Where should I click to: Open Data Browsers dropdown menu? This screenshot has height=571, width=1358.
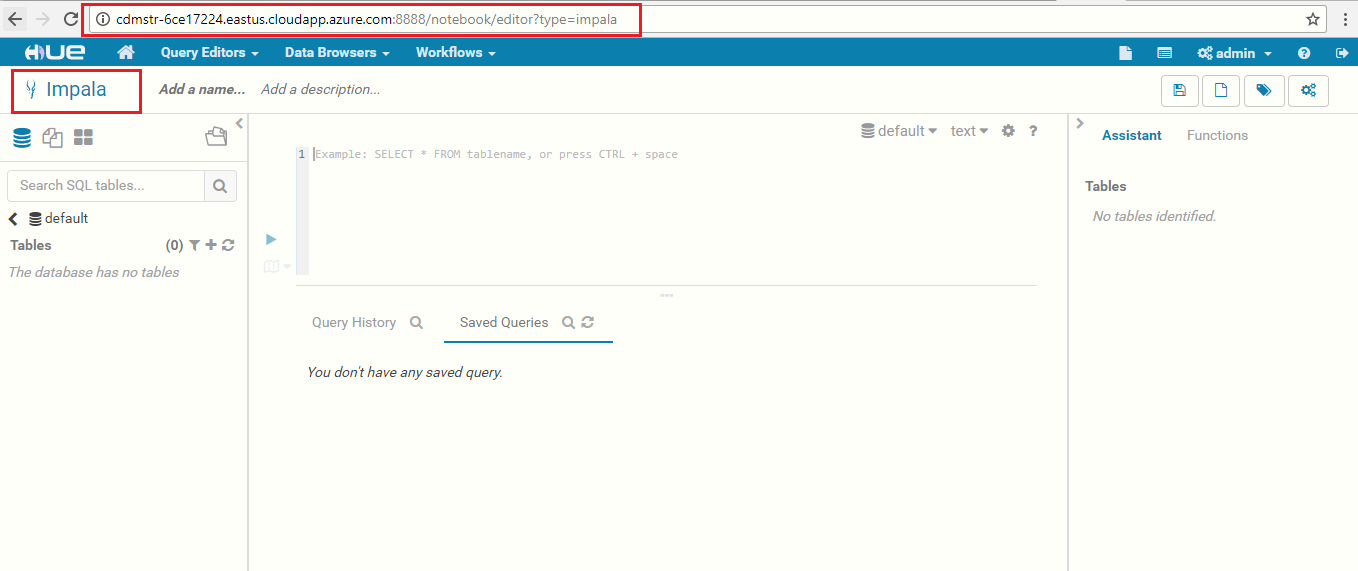[337, 53]
